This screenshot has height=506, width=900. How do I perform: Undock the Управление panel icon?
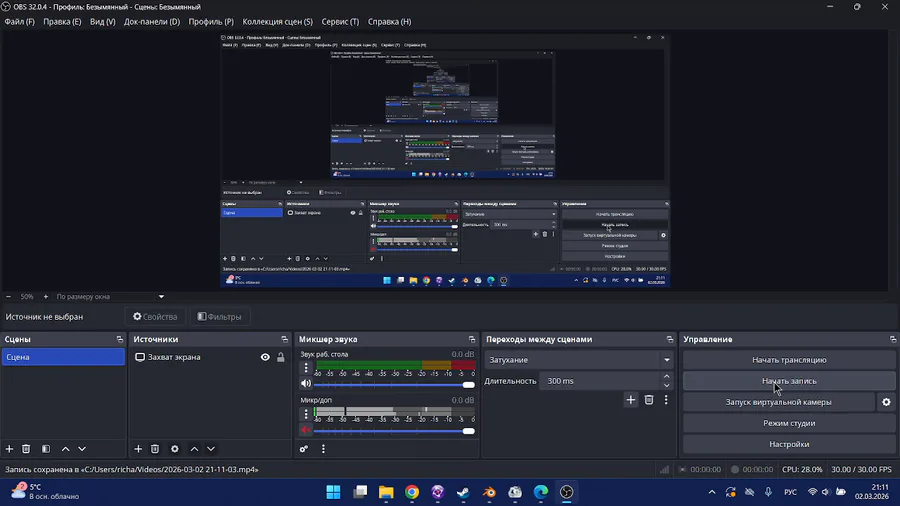coord(893,339)
